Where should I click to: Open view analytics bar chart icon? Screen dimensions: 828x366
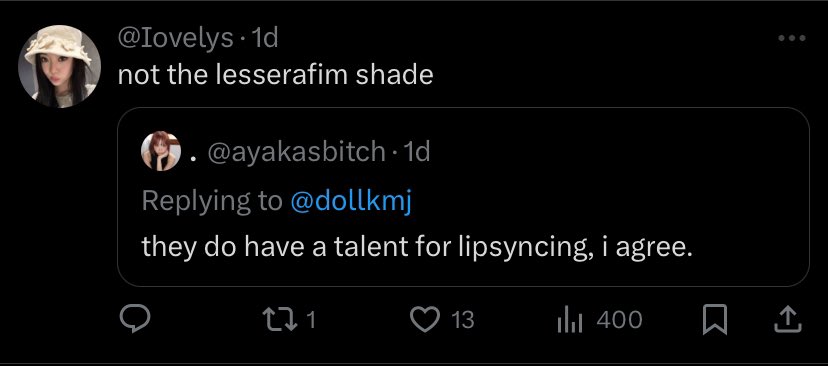point(570,321)
